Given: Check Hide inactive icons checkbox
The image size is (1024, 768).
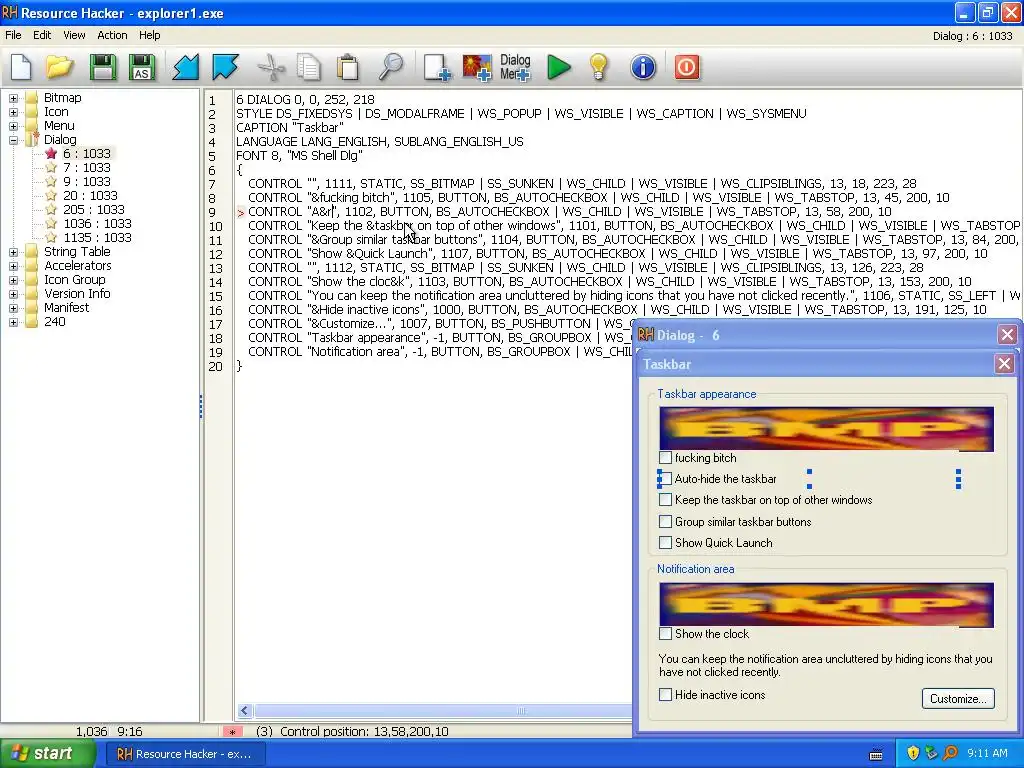Looking at the screenshot, I should 665,695.
